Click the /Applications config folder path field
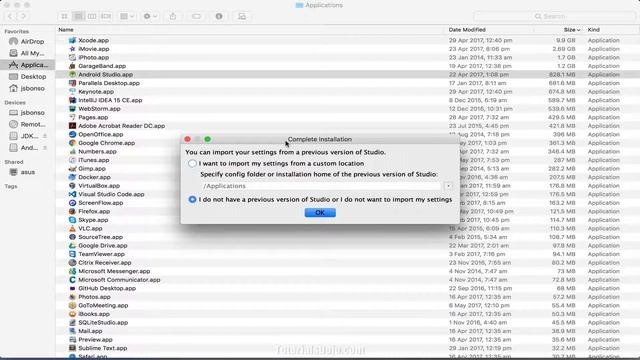Screen dimensions: 640x360 (x=320, y=186)
